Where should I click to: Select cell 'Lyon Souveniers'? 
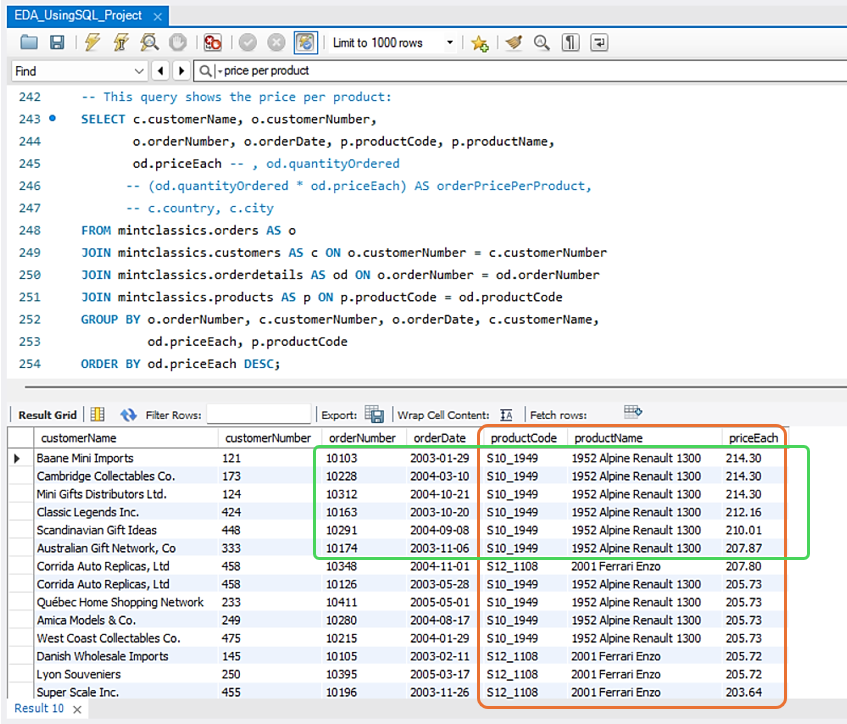[126, 674]
